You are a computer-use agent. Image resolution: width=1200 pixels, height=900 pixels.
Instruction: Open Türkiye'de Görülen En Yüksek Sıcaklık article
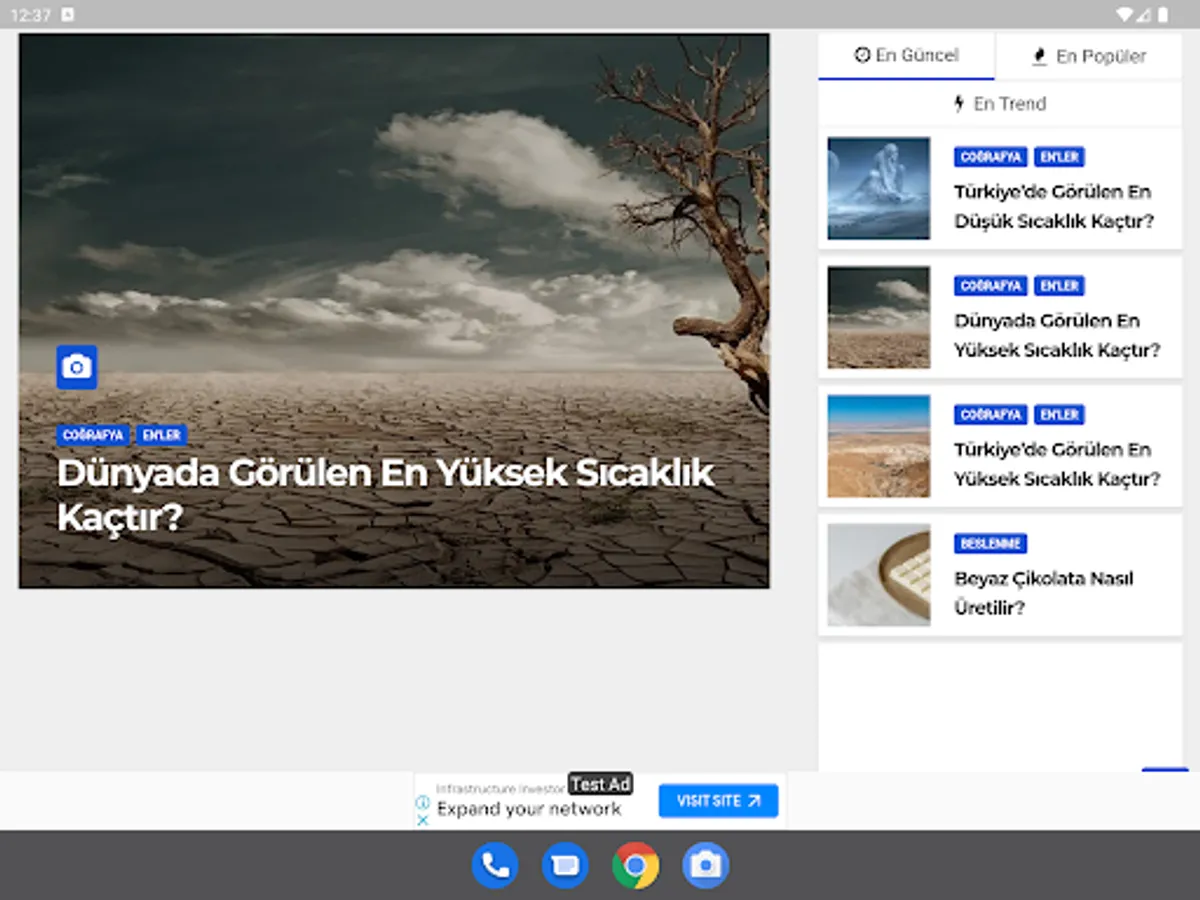[1057, 464]
